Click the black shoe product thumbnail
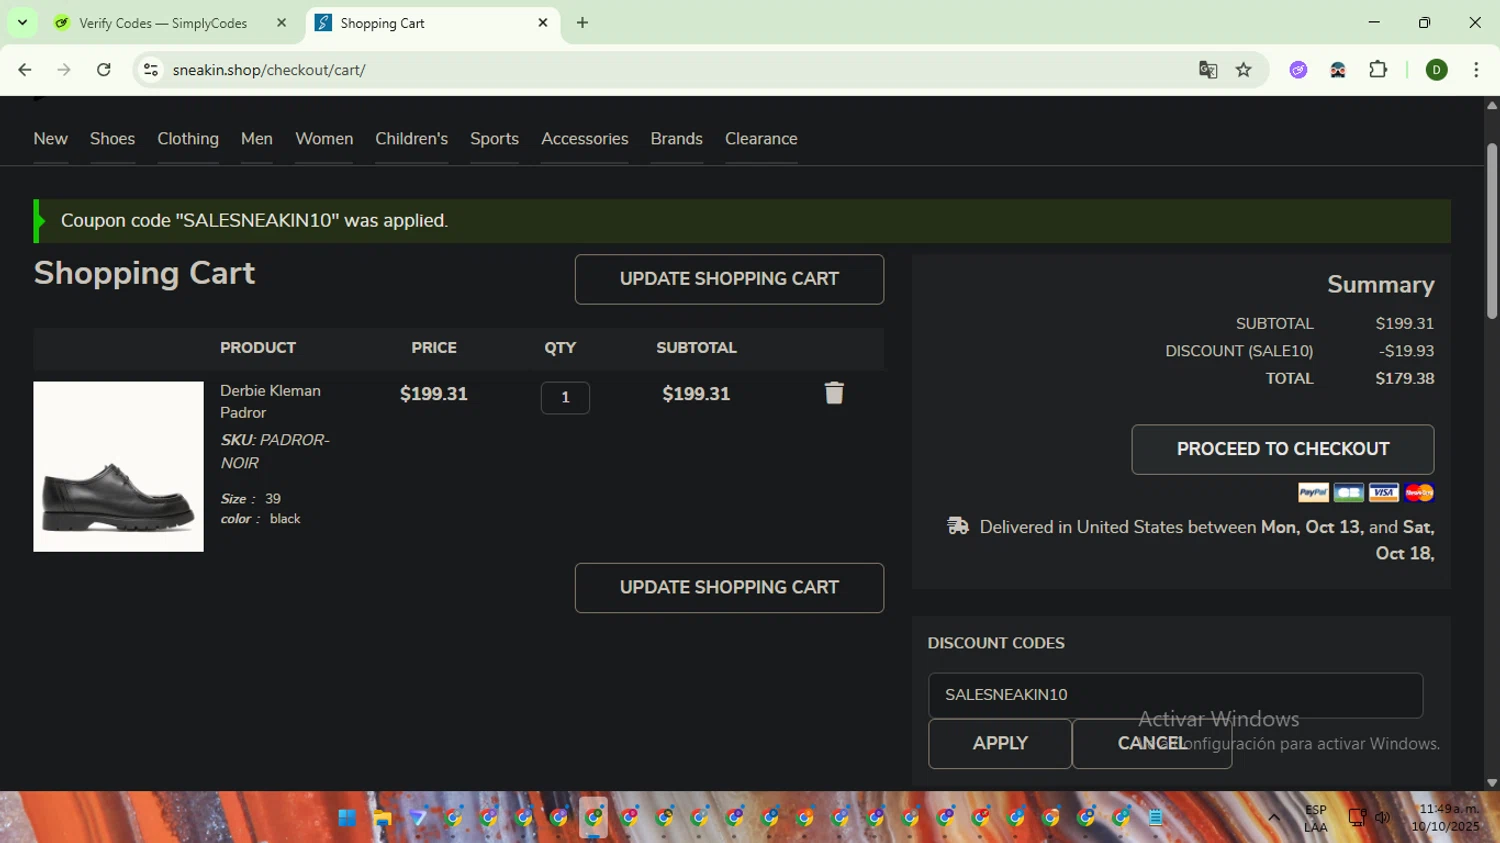Viewport: 1500px width, 843px height. (x=118, y=466)
